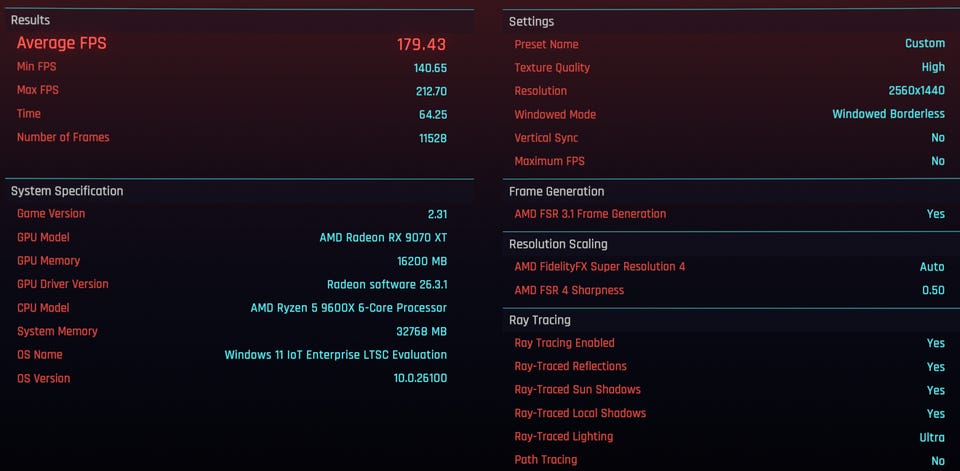Toggle the Path Tracing No value
960x471 pixels.
[x=937, y=461]
